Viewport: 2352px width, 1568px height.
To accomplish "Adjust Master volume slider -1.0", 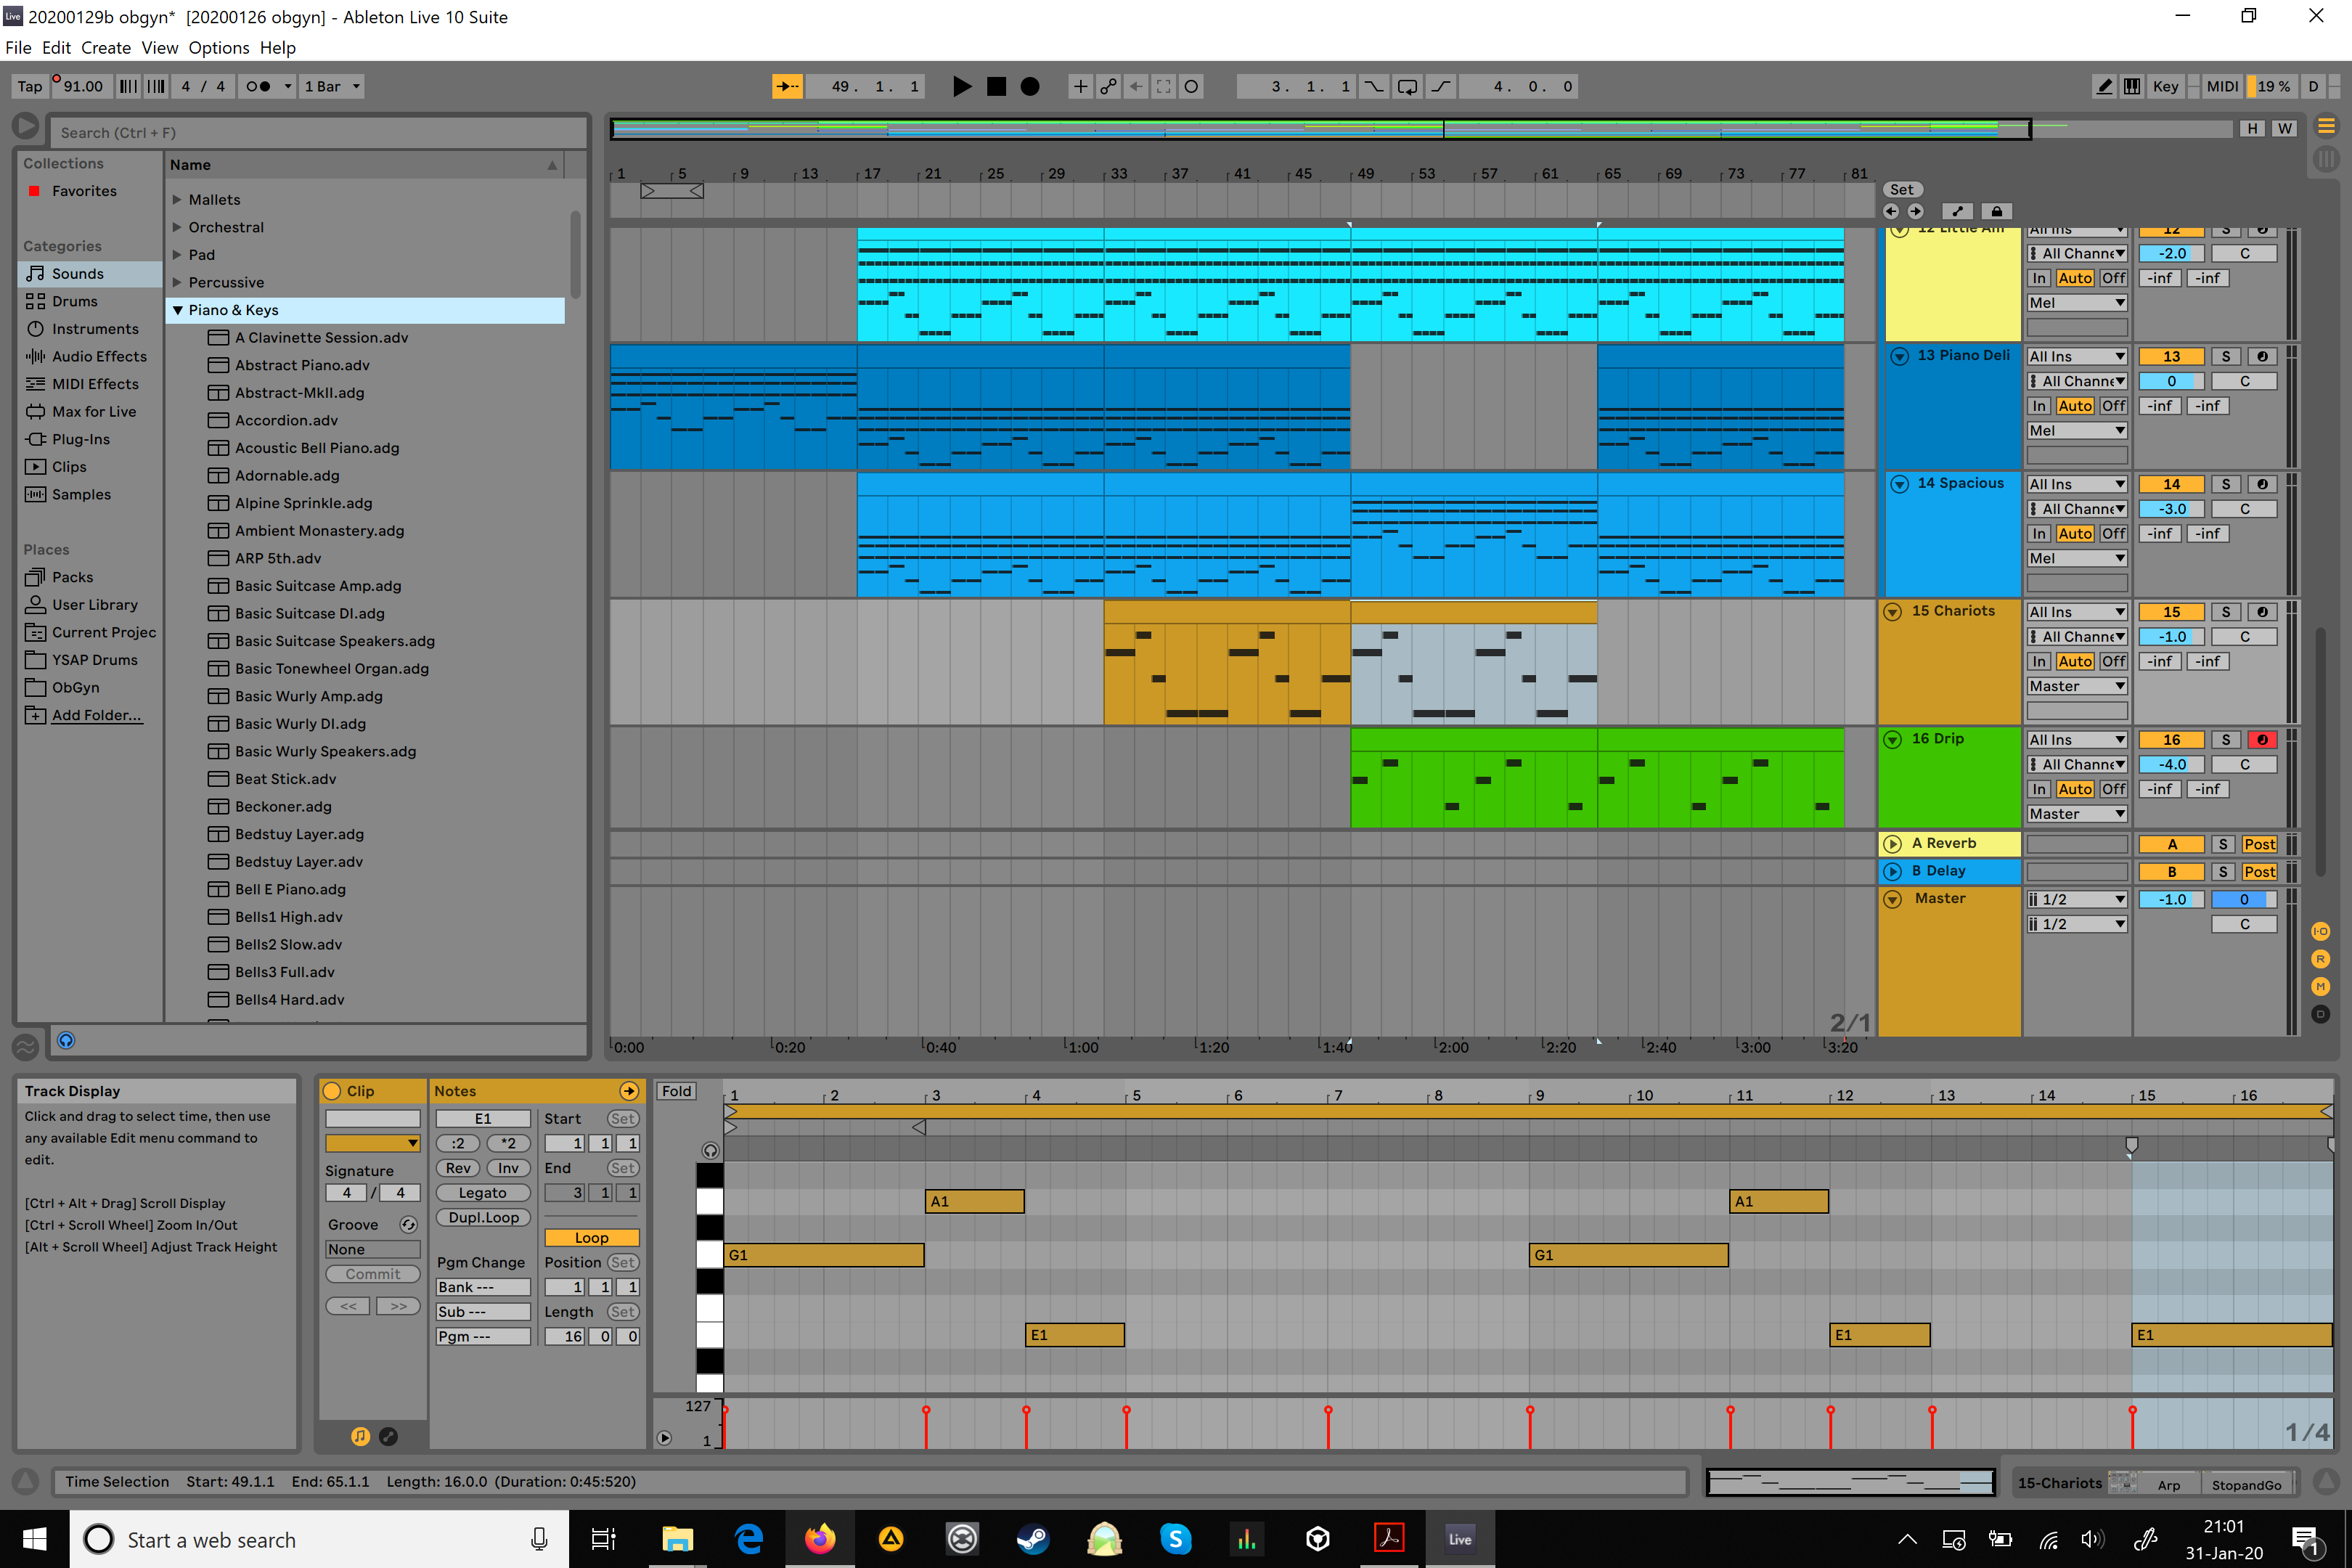I will 2171,900.
